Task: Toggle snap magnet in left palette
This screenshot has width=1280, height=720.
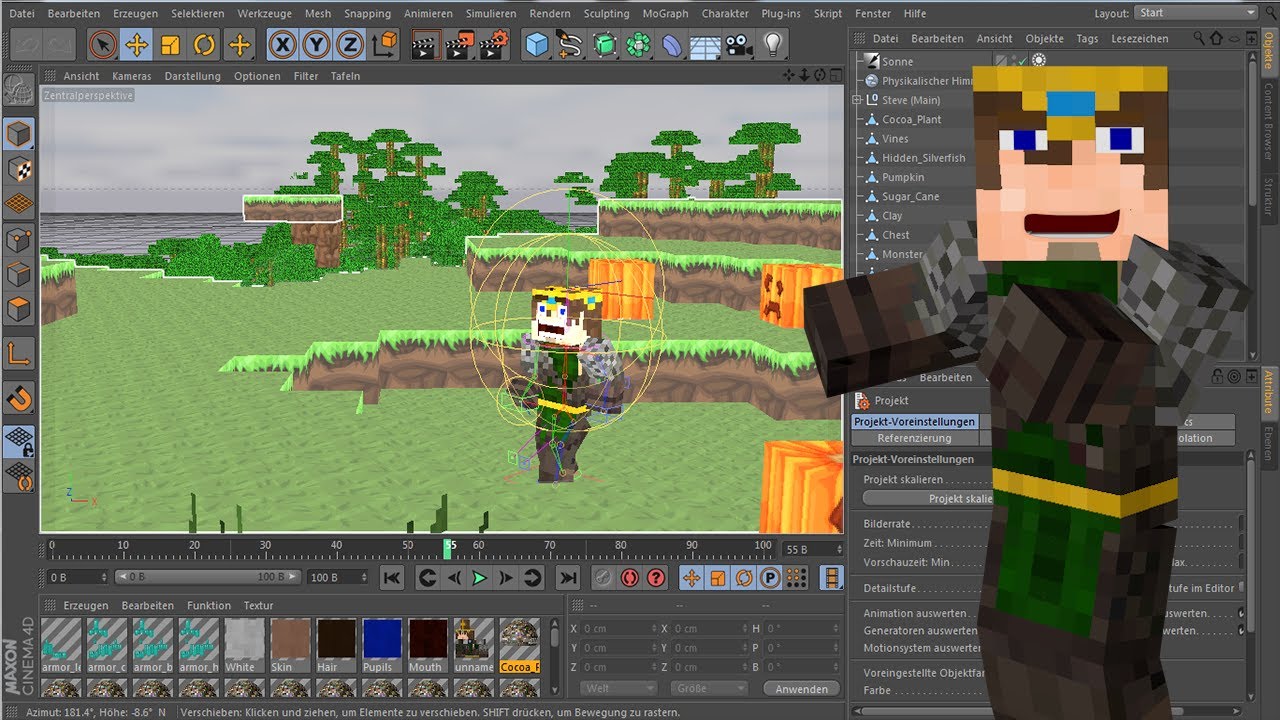Action: (x=20, y=398)
